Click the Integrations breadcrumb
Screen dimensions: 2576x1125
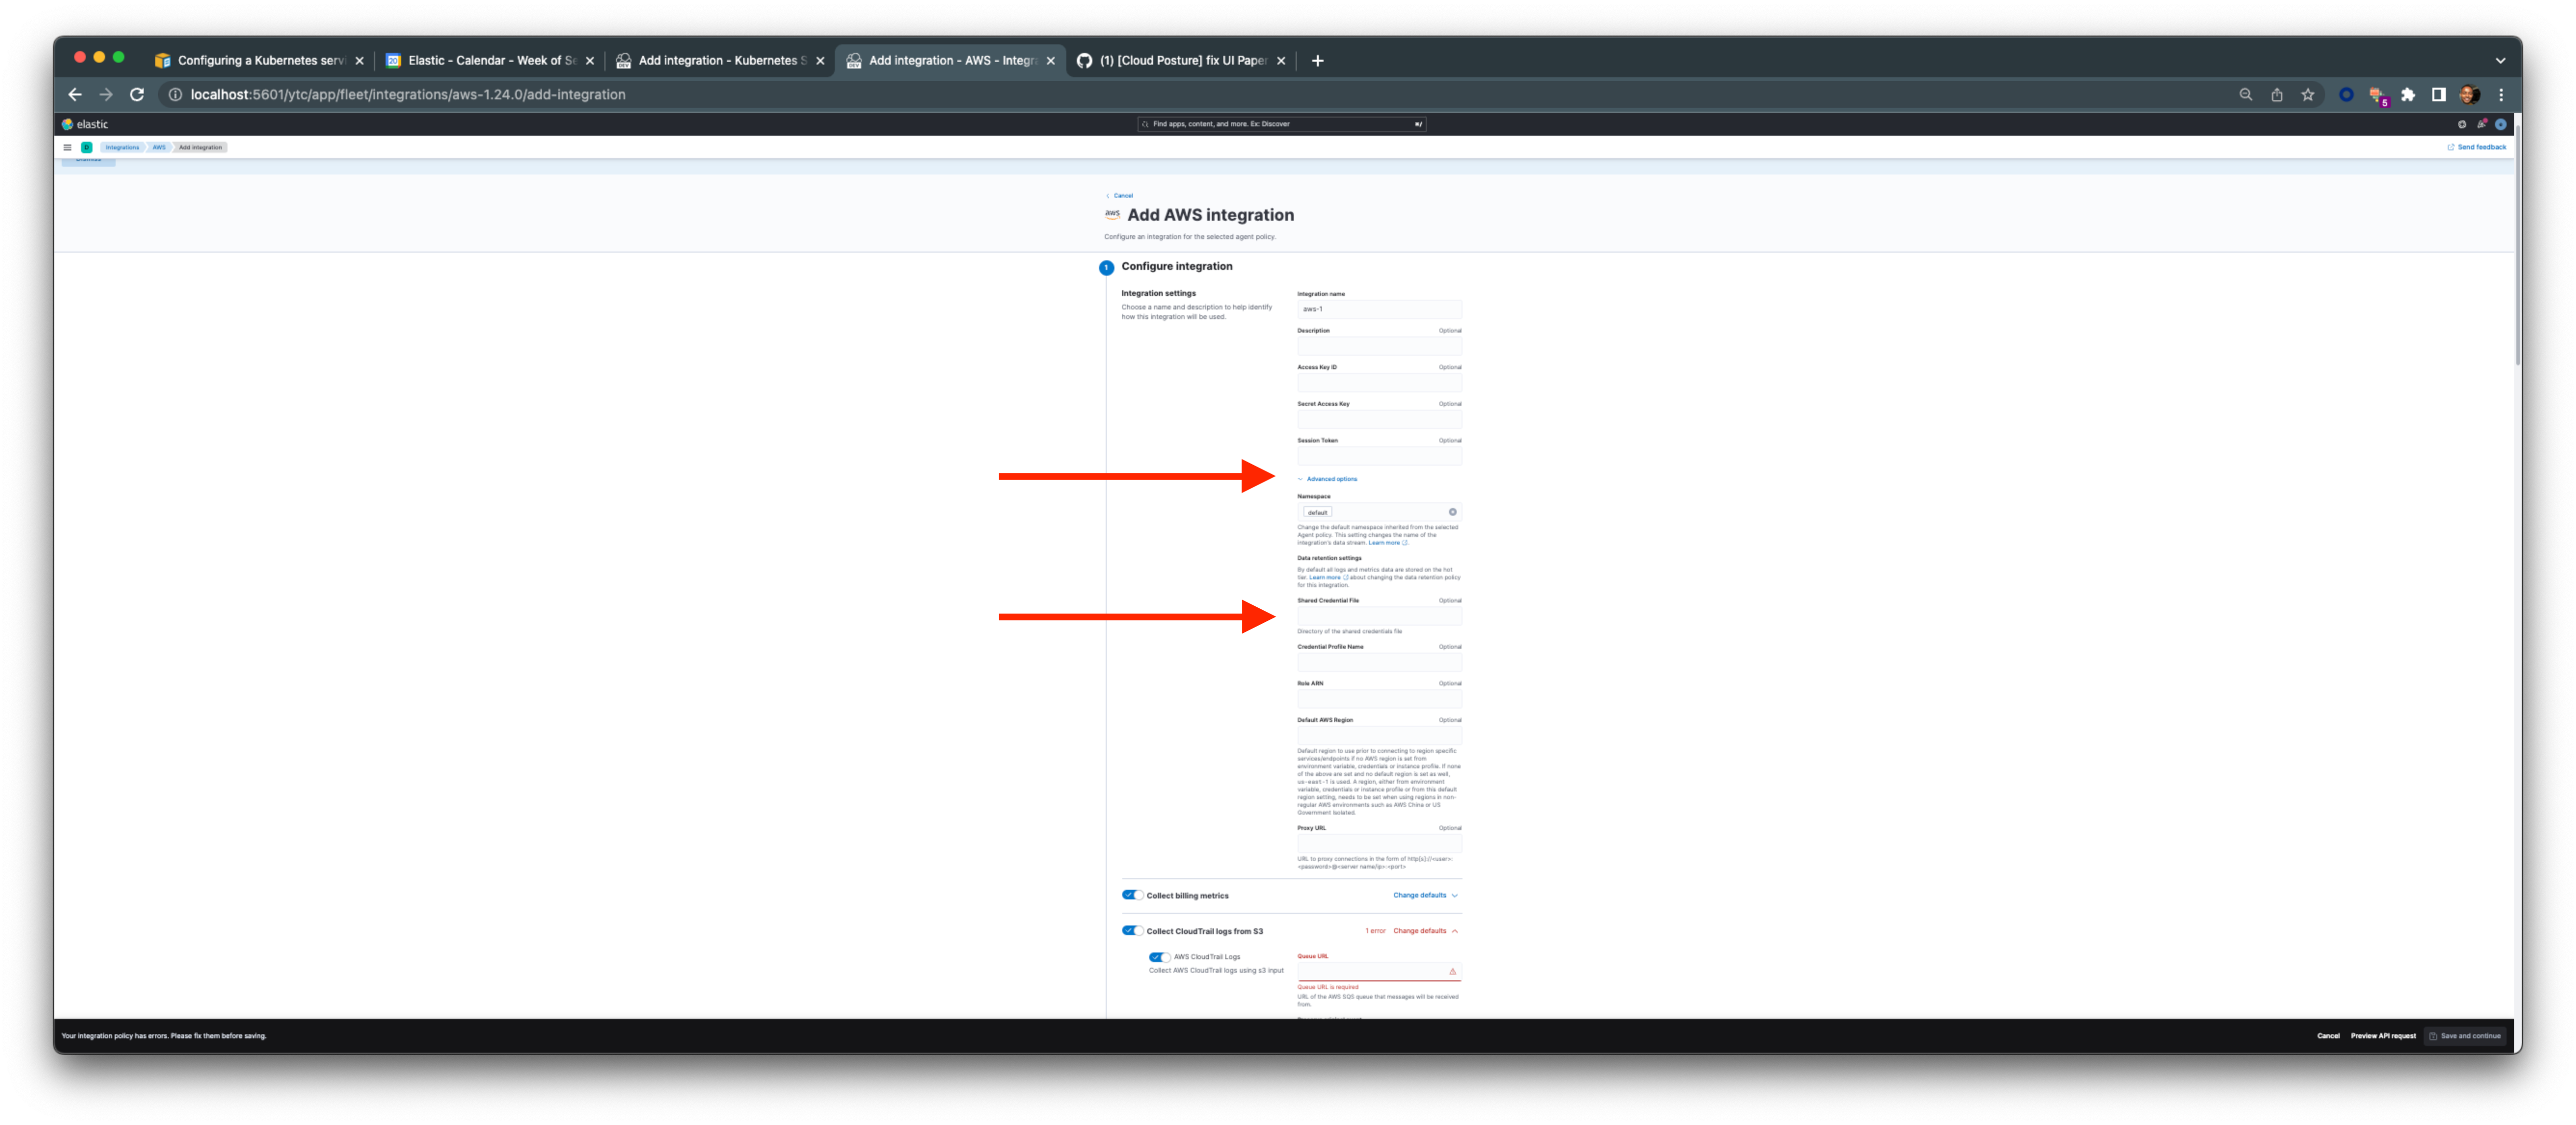tap(122, 147)
